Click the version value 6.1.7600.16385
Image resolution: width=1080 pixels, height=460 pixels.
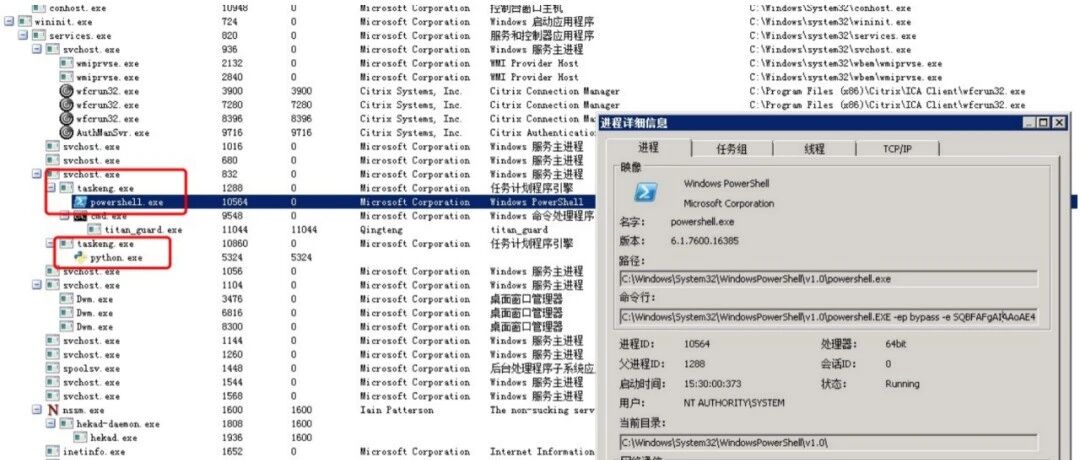[705, 241]
